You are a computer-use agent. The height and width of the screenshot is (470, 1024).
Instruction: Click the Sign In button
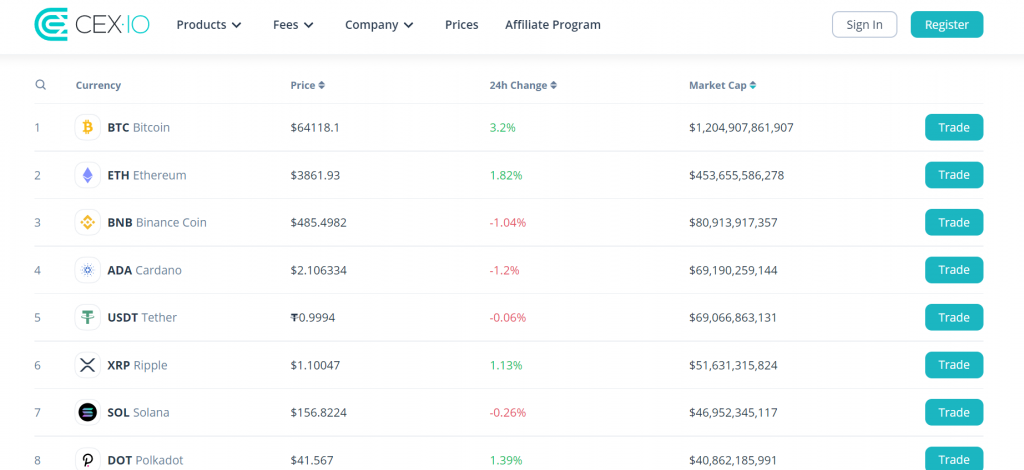864,25
